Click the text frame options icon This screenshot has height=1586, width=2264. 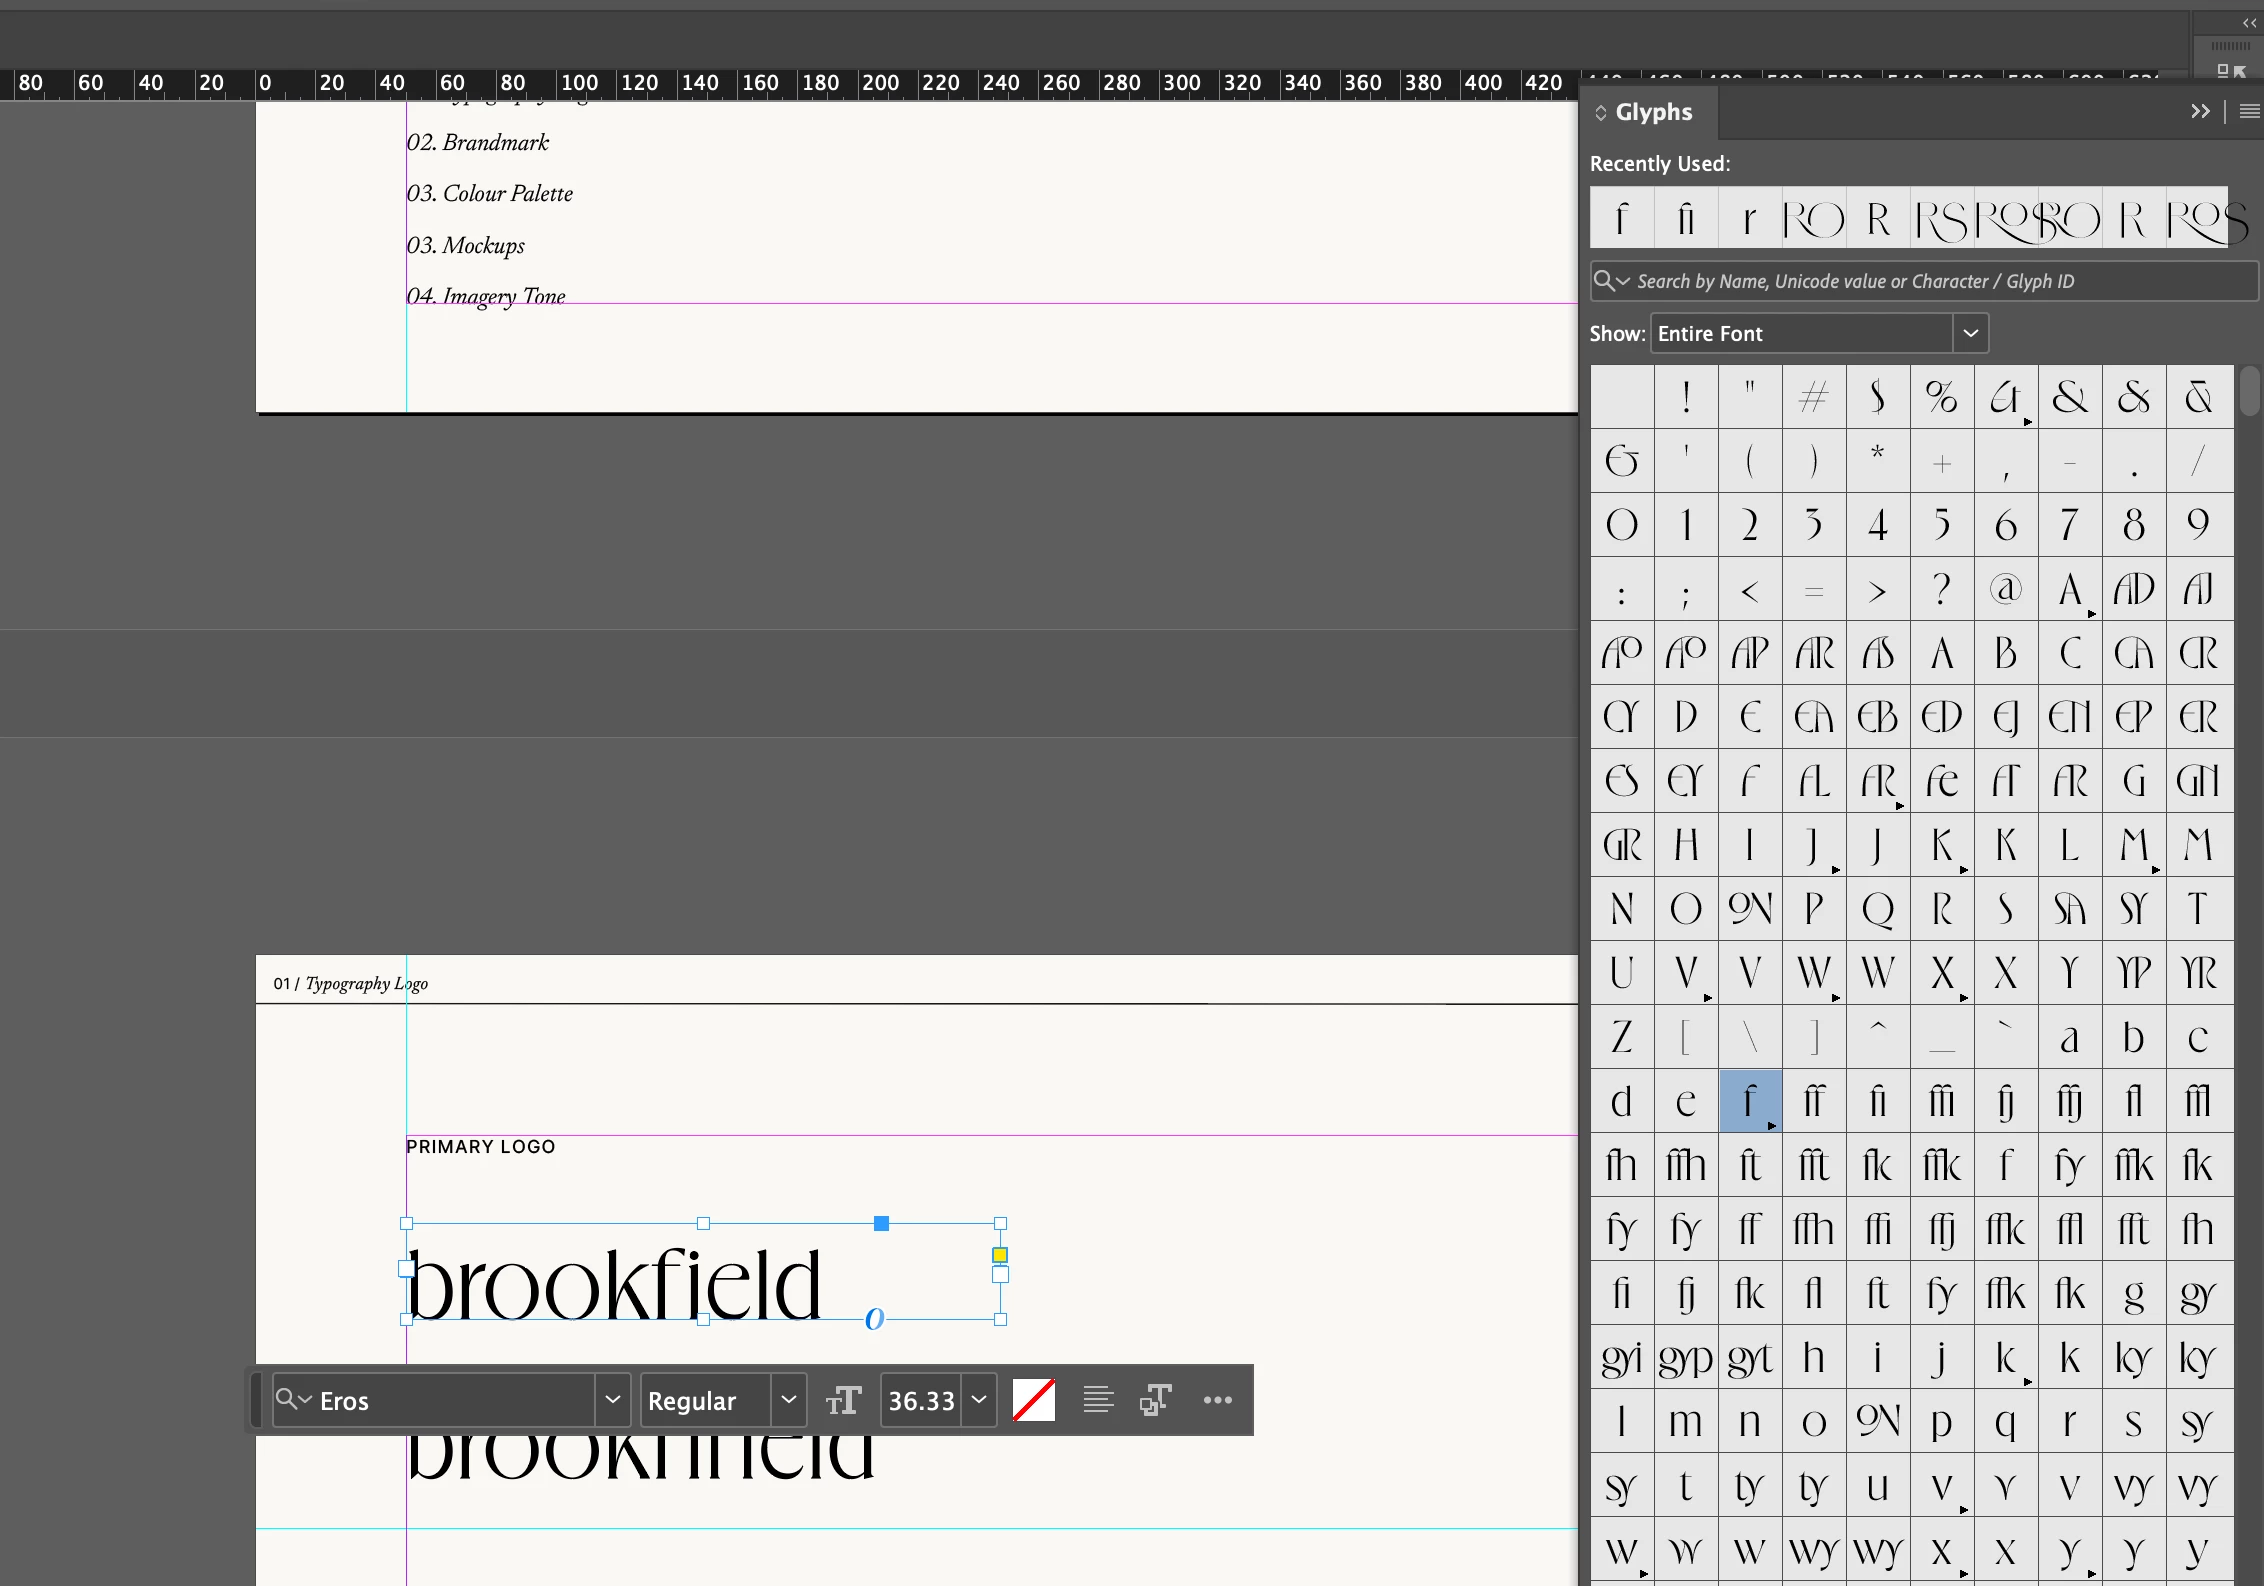1155,1400
